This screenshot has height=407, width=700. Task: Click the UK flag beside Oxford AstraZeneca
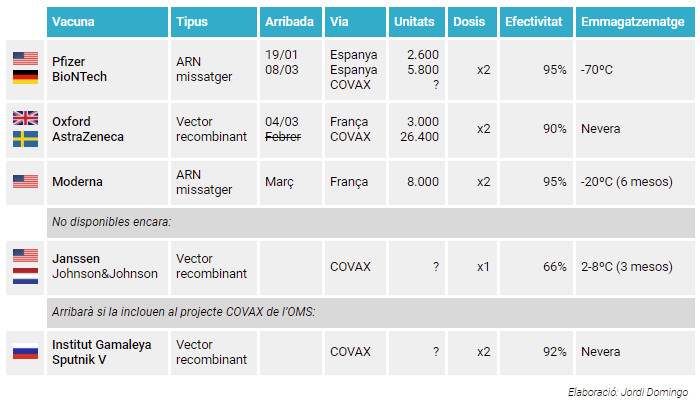(x=25, y=118)
